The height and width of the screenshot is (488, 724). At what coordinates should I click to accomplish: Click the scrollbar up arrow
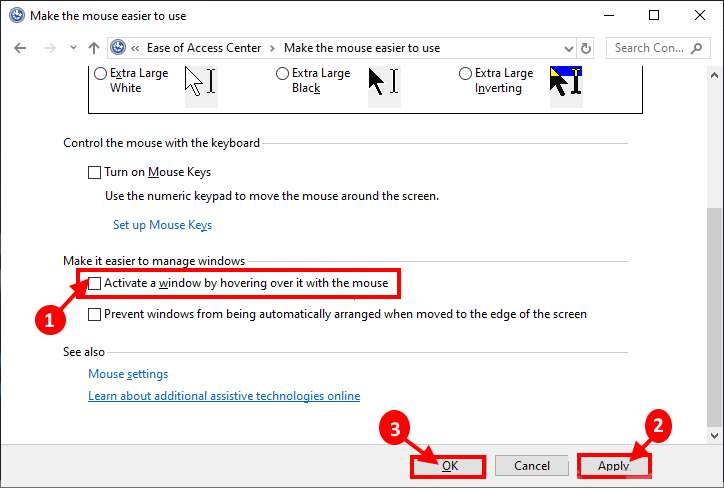714,75
